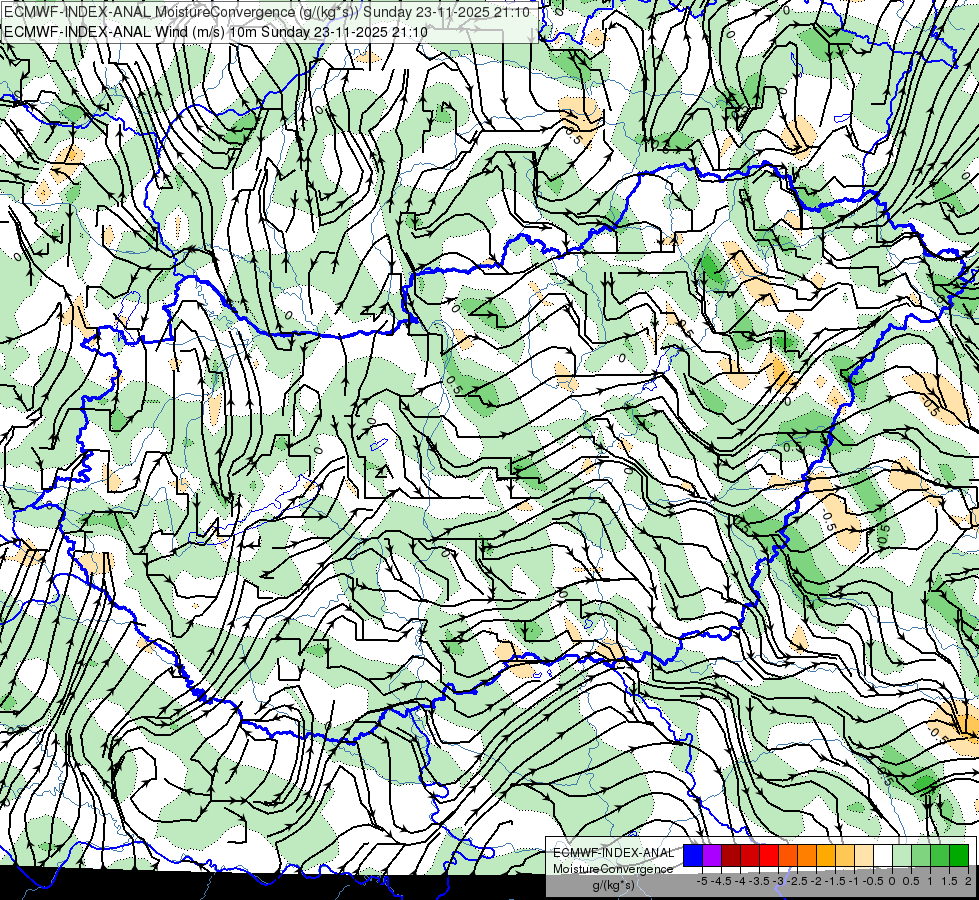Click the MoistureConvergence title line at top
The image size is (979, 900).
[267, 12]
